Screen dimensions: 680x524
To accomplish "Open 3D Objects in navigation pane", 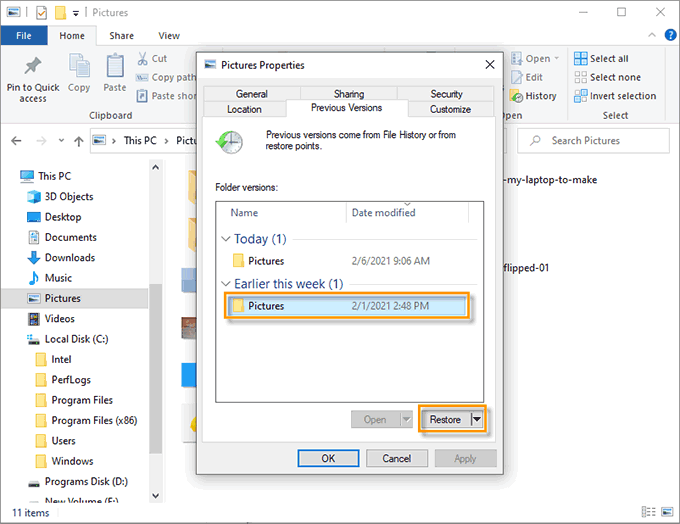I will [x=60, y=196].
